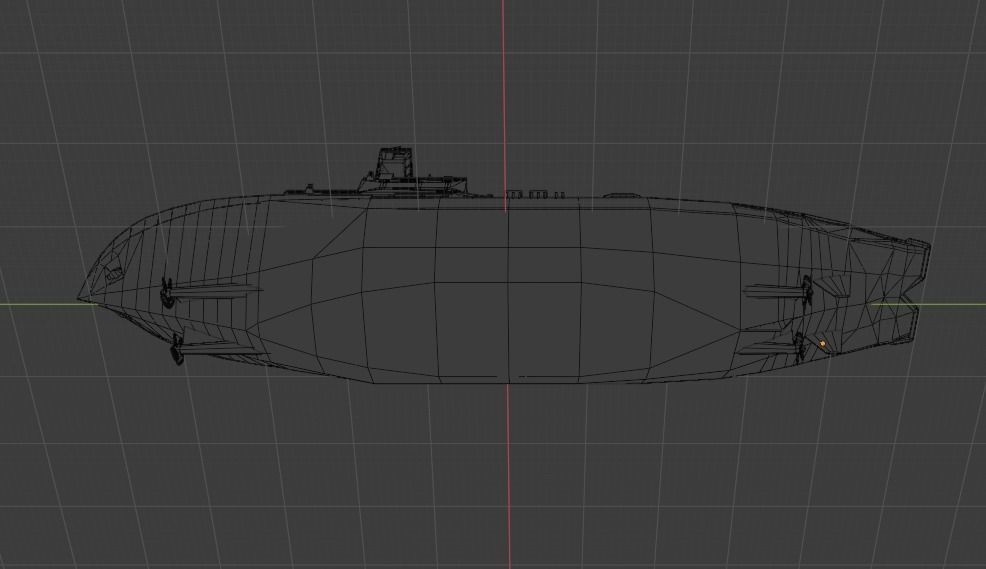The height and width of the screenshot is (569, 986).
Task: Select the upper bow propeller on the left
Action: (x=167, y=292)
